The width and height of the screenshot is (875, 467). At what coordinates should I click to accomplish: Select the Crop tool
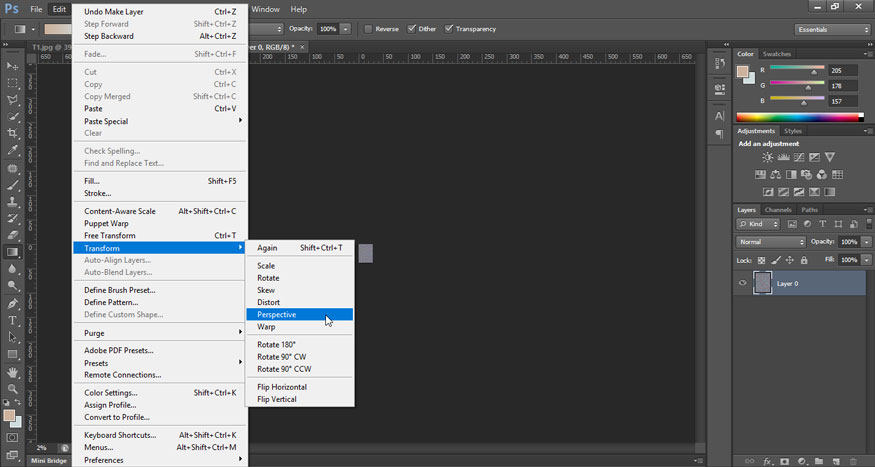click(13, 133)
